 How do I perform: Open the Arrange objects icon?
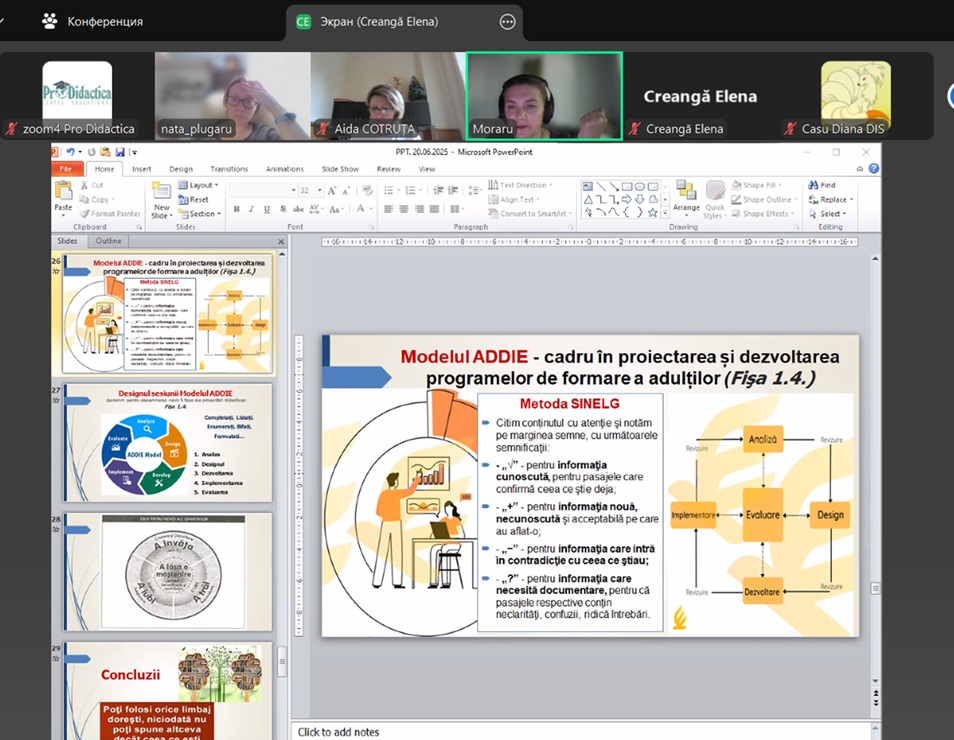(x=686, y=190)
